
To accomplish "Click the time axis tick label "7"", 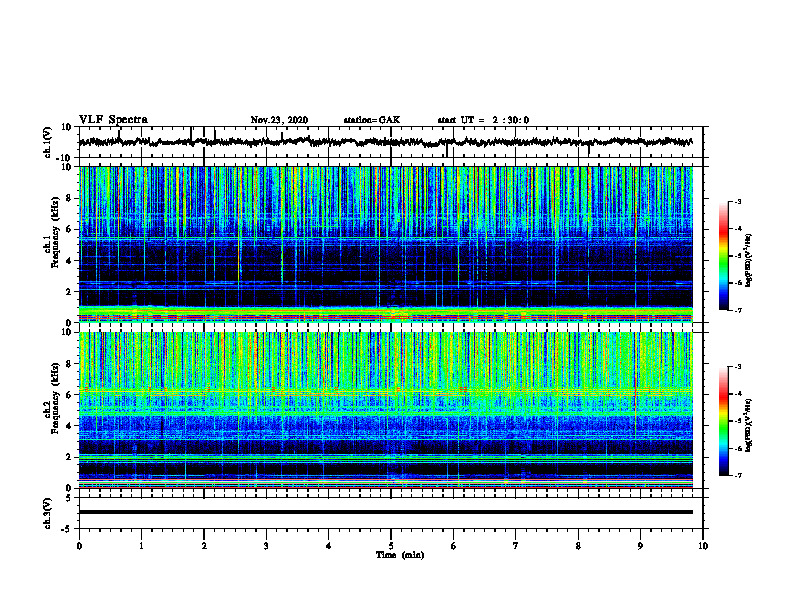I will click(516, 546).
